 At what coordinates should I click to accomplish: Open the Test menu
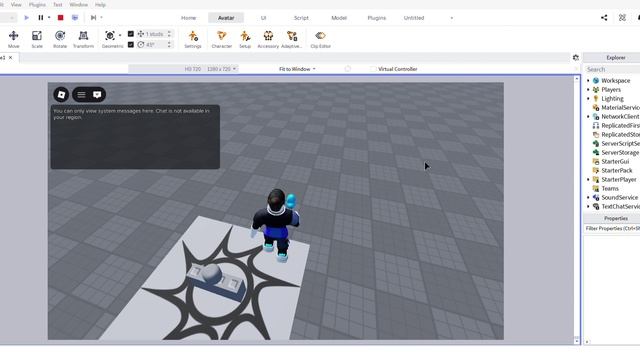tap(58, 5)
